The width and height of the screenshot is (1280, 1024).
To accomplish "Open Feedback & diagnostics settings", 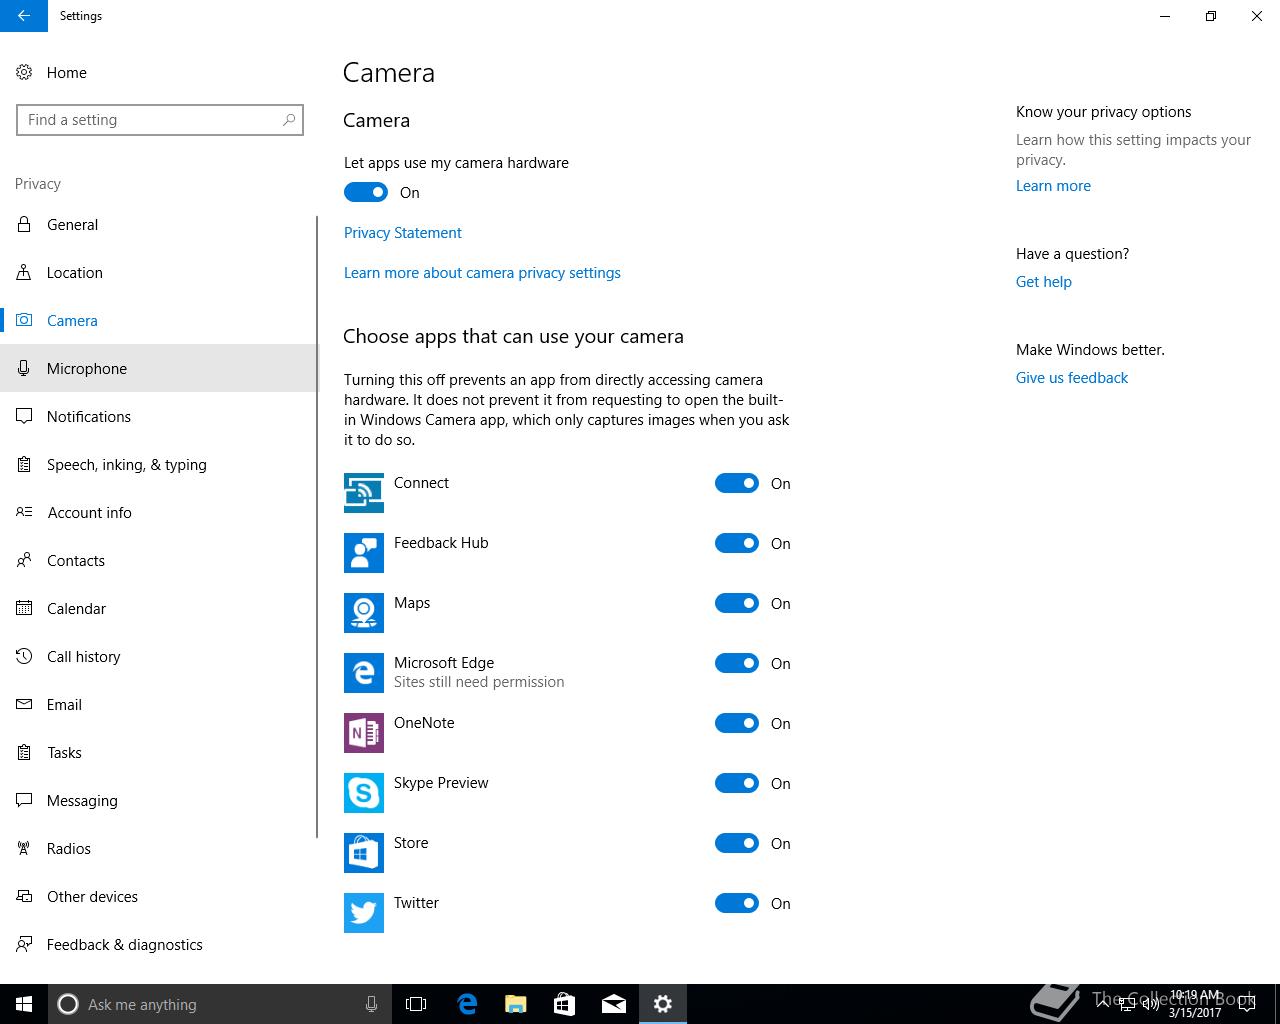I will tap(158, 944).
